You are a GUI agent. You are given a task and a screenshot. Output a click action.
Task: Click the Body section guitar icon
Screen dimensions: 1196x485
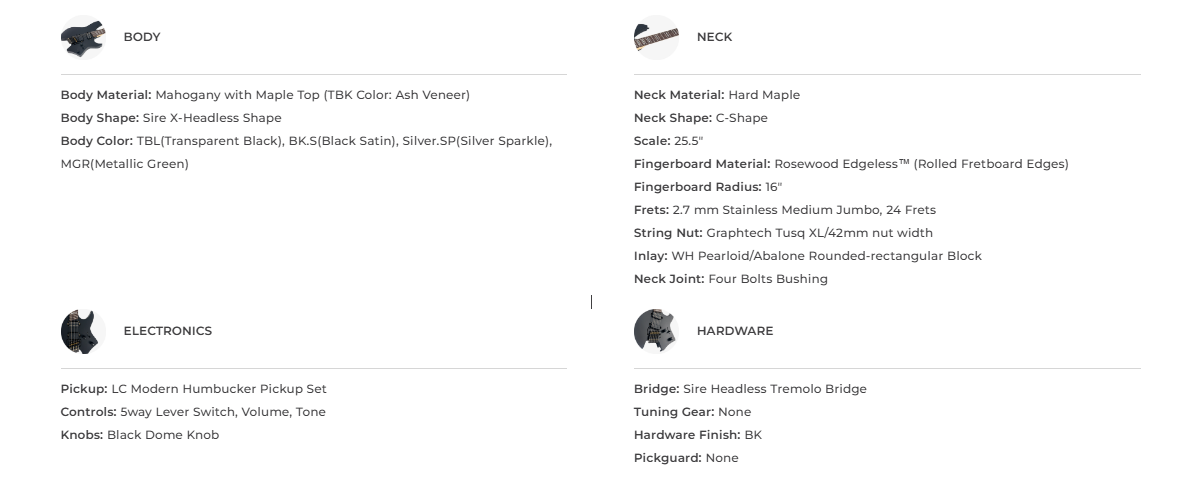click(x=83, y=37)
